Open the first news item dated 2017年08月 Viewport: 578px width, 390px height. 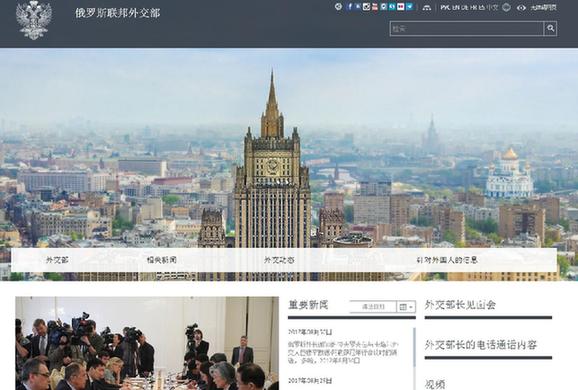pos(343,352)
